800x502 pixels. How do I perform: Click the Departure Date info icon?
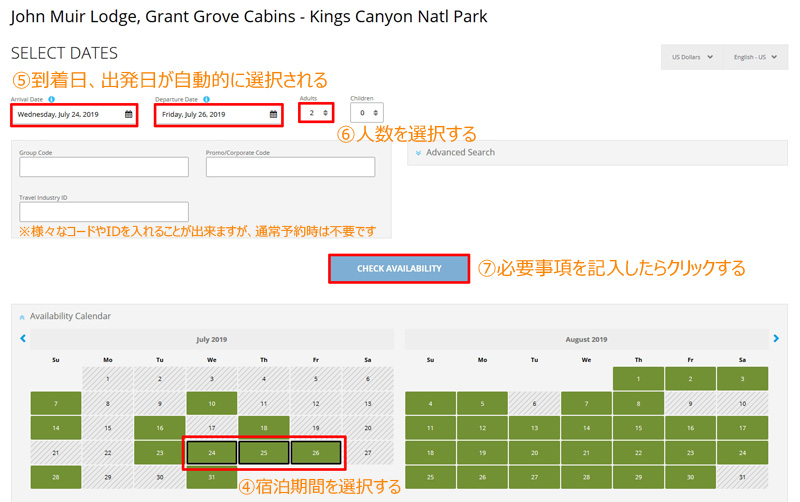click(x=206, y=99)
